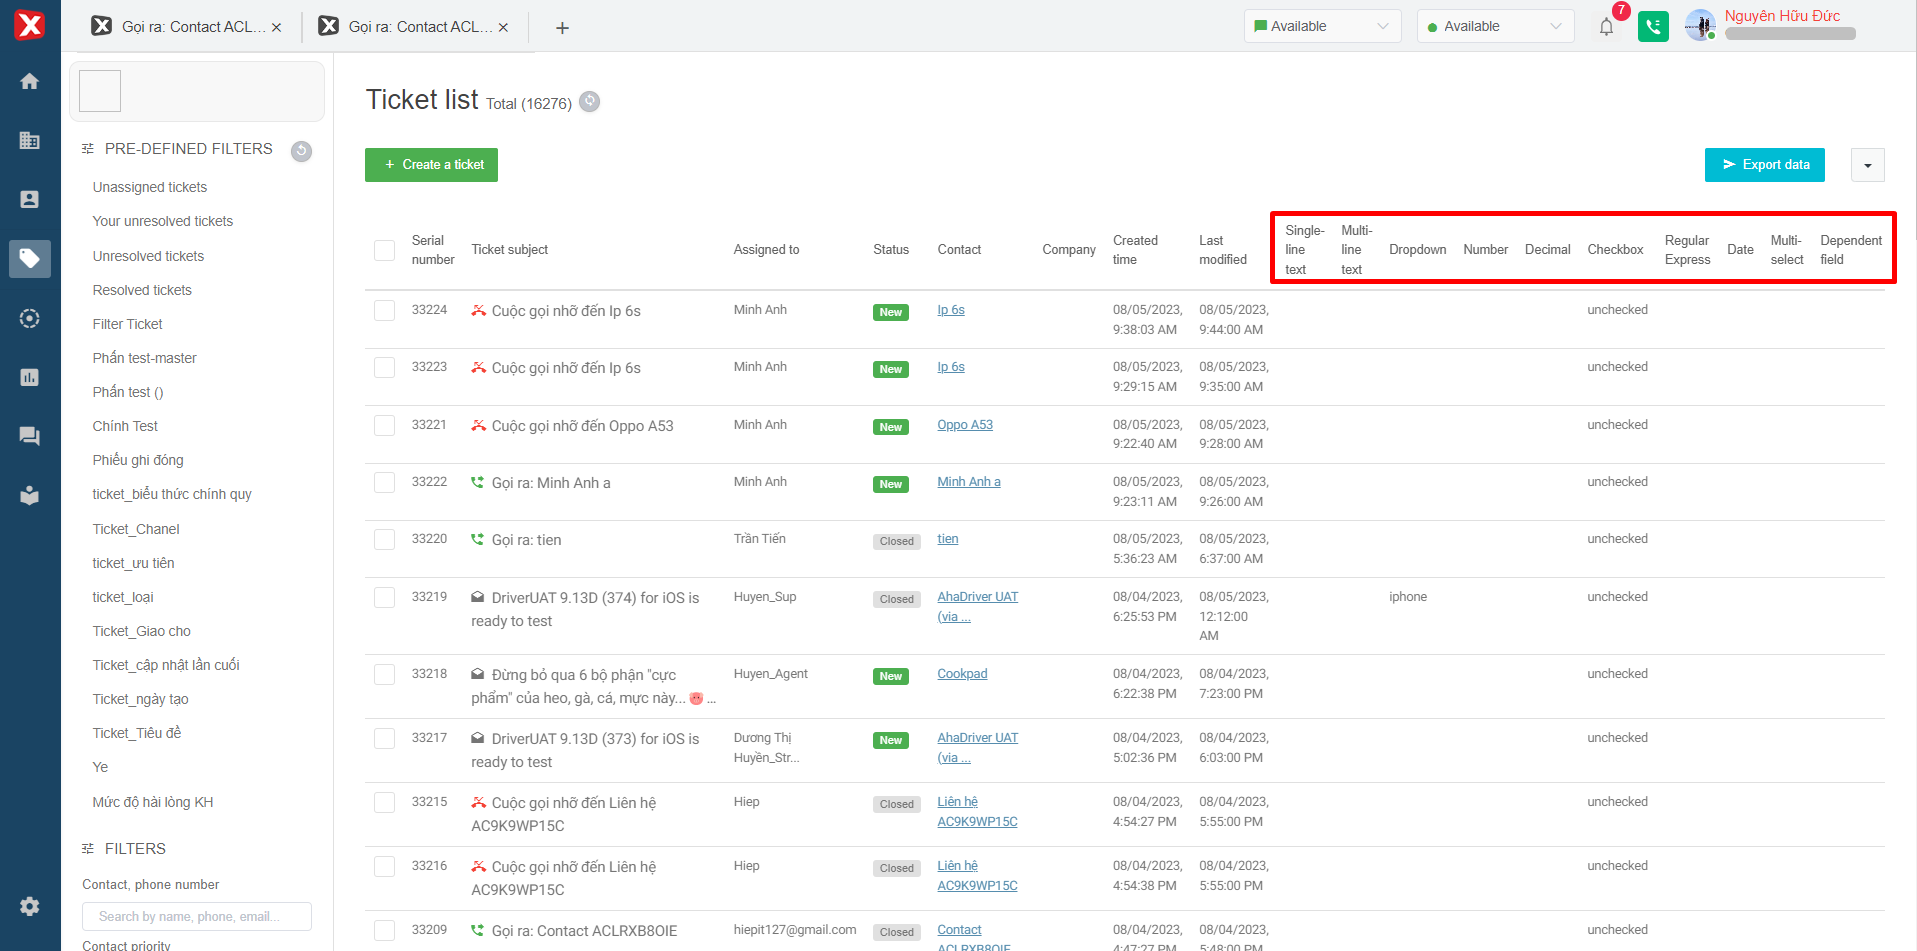
Task: Open a new tab with plus button
Action: point(562,28)
